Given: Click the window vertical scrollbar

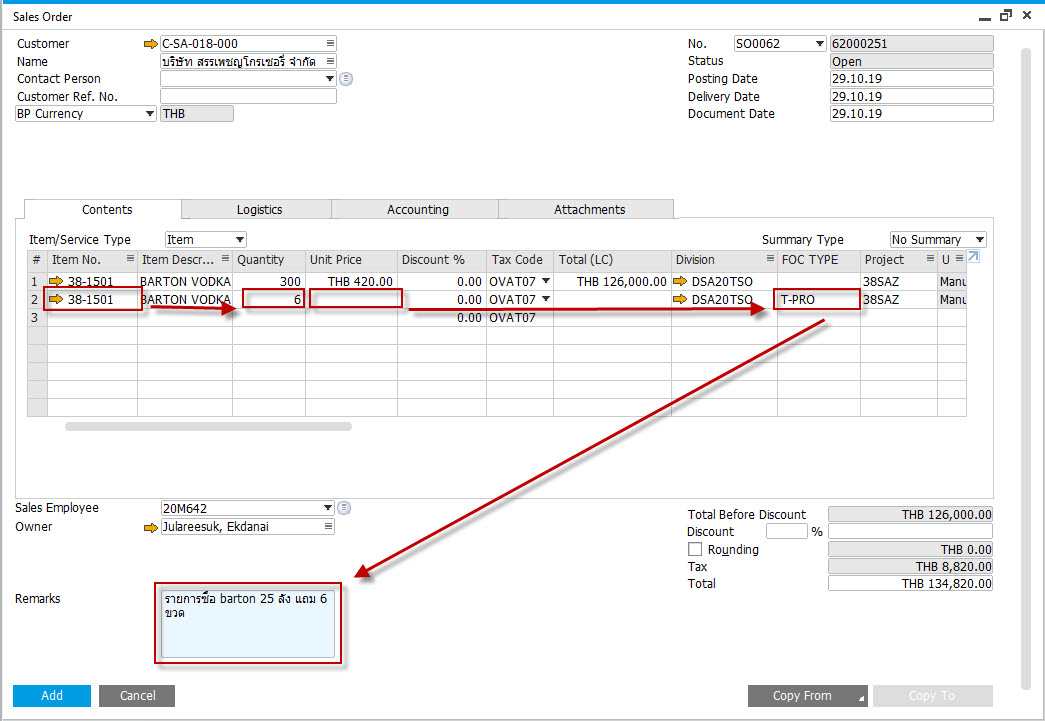Looking at the screenshot, I should tap(1026, 369).
